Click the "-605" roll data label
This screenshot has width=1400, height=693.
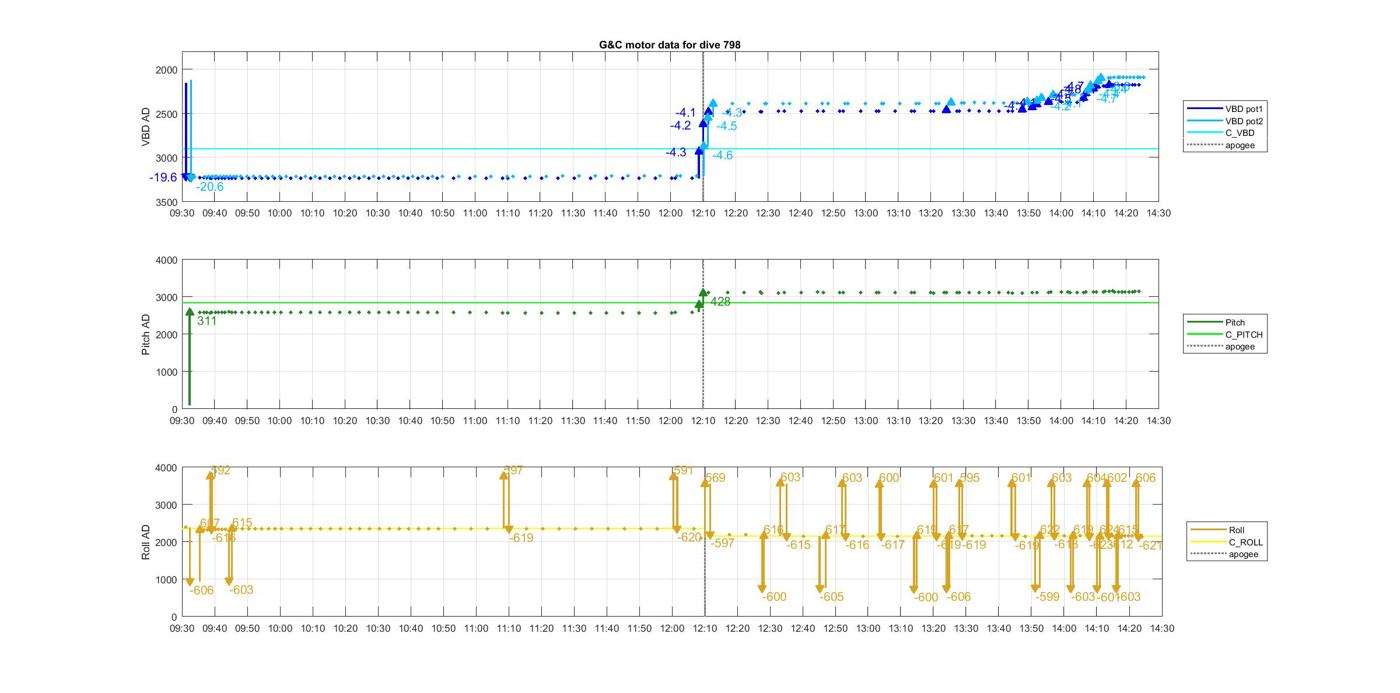pyautogui.click(x=832, y=597)
